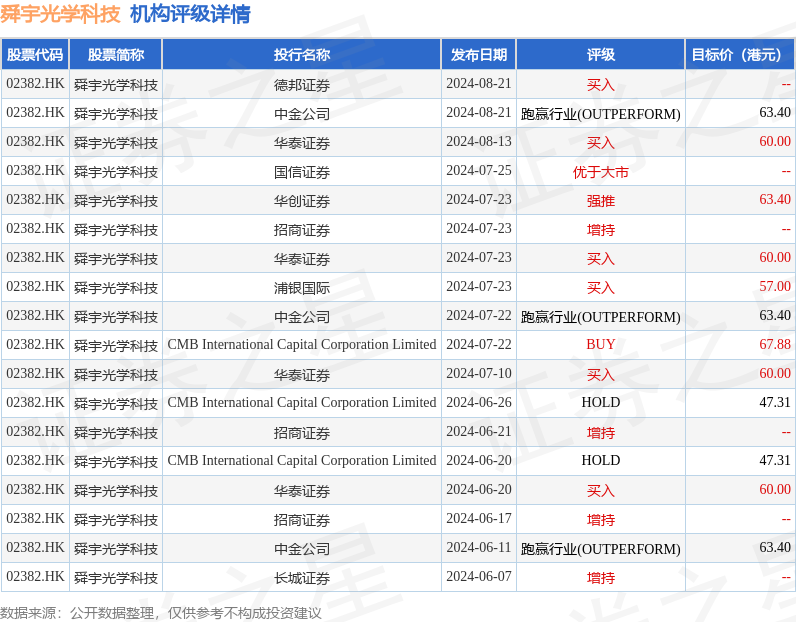Click 买入 rating in the 浦银国际 row

(x=601, y=288)
